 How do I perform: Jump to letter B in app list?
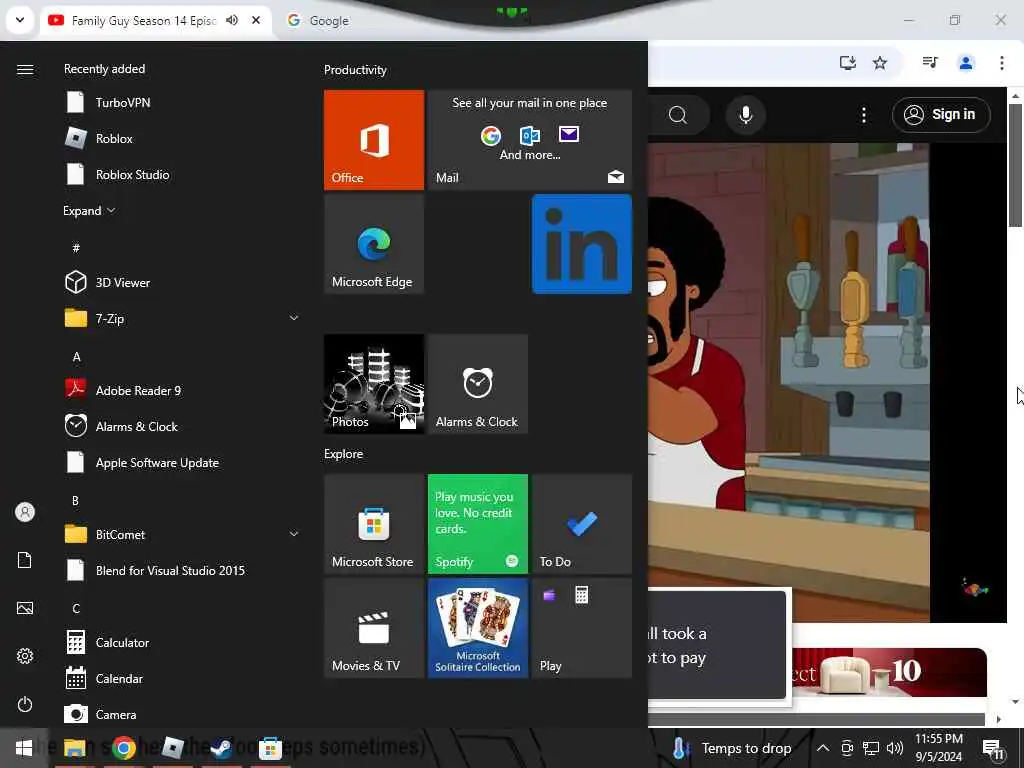76,501
